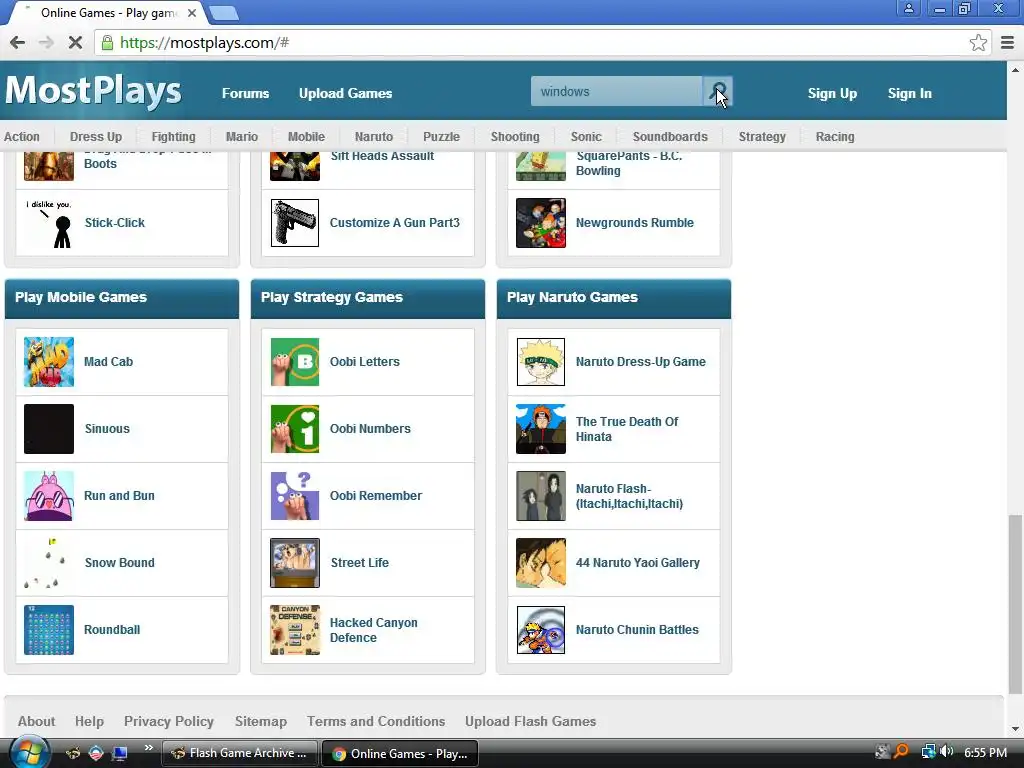Screen dimensions: 1024x768
Task: Open the Forums link
Action: [x=246, y=93]
